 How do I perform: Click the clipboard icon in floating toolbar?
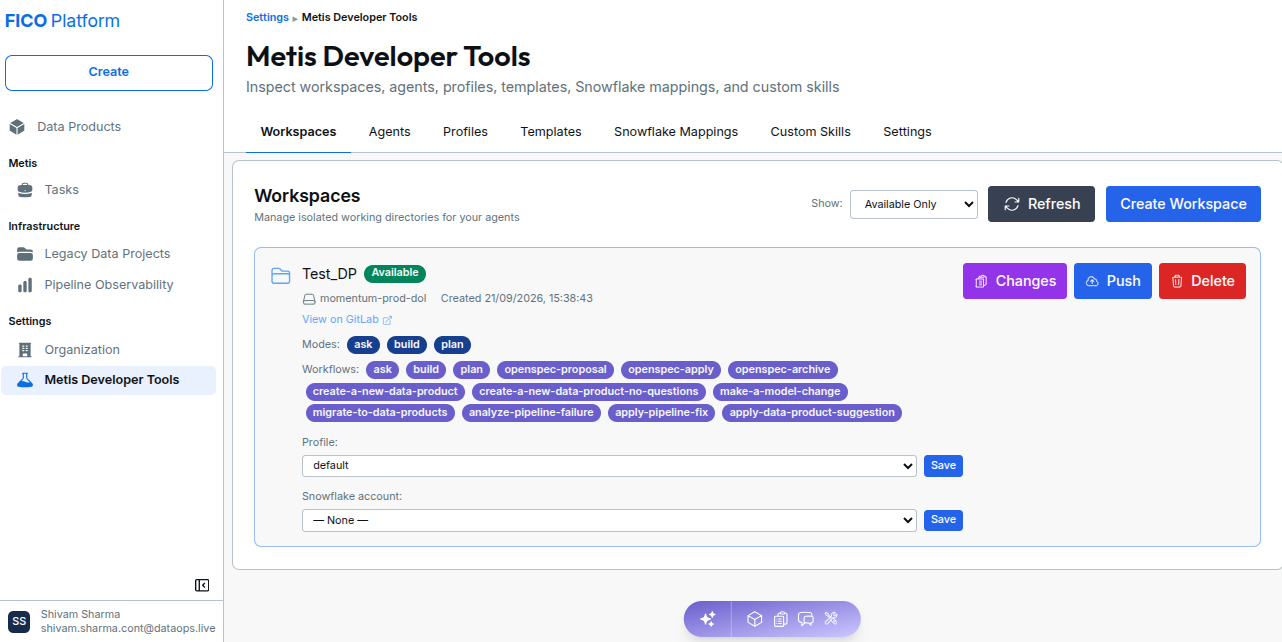(x=781, y=619)
